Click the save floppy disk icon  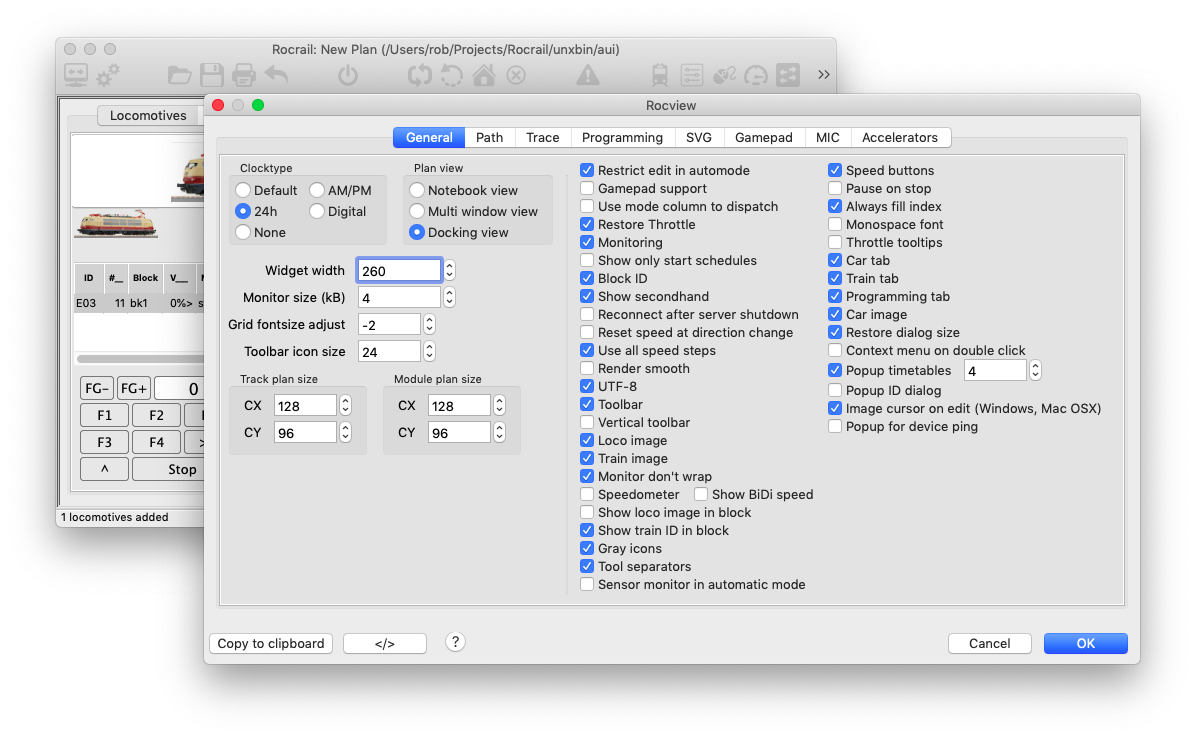tap(211, 75)
